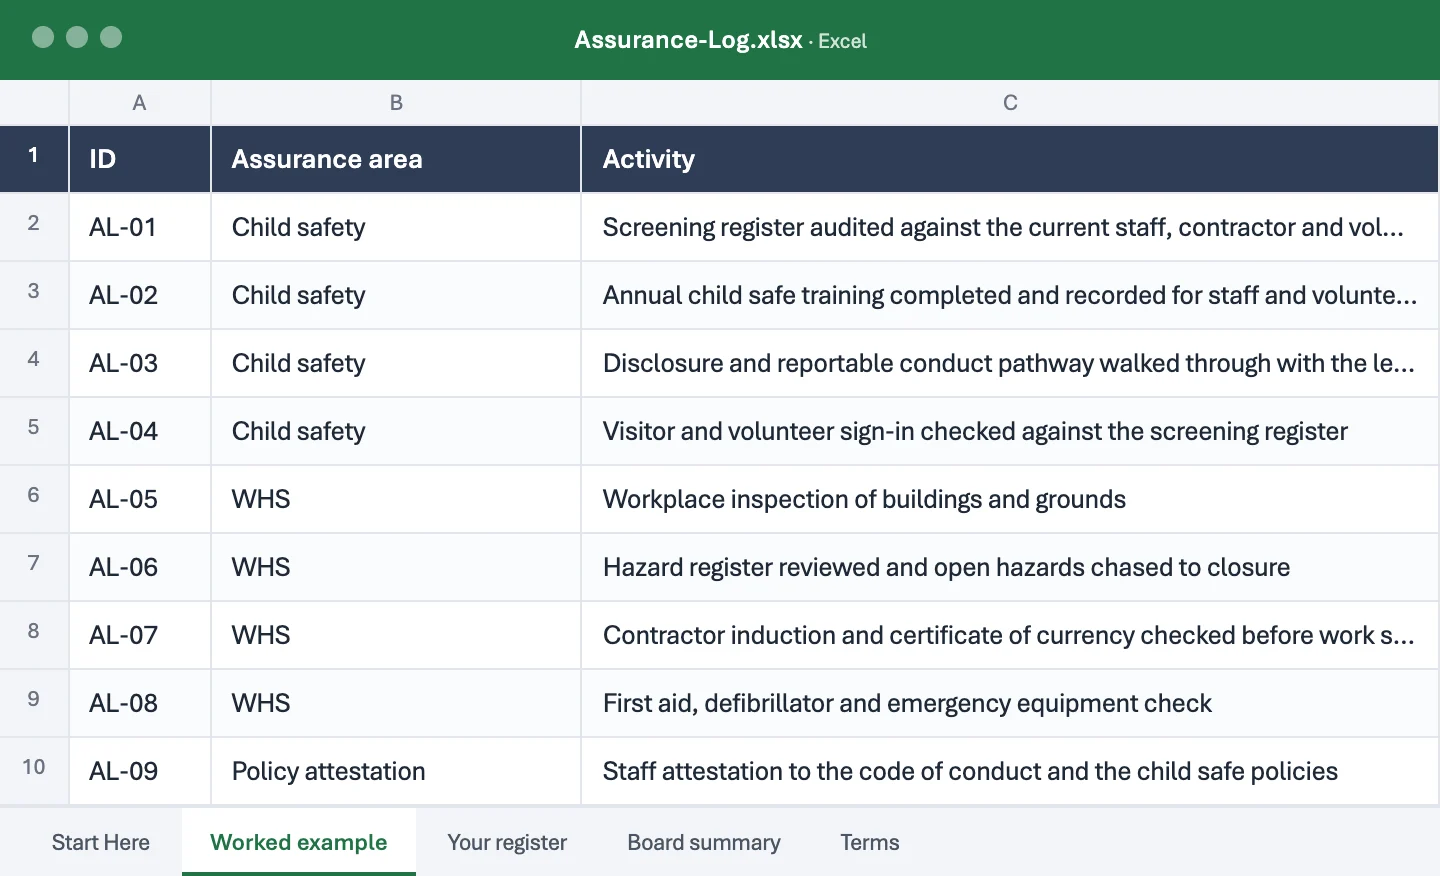
Task: Select the Screening register audited activity cell
Action: pyautogui.click(x=1010, y=227)
